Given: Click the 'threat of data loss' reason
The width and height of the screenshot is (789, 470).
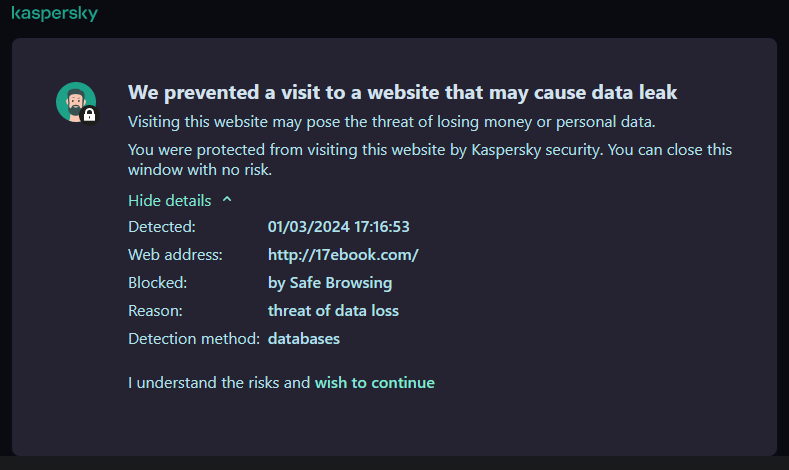Looking at the screenshot, I should pyautogui.click(x=333, y=311).
